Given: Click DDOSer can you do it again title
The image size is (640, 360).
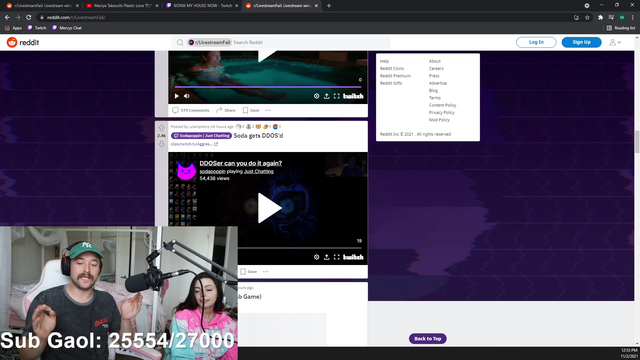Looking at the screenshot, I should pyautogui.click(x=240, y=163).
